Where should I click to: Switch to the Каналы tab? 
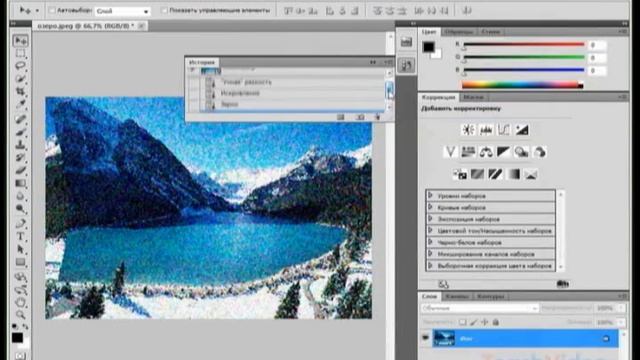pyautogui.click(x=457, y=296)
